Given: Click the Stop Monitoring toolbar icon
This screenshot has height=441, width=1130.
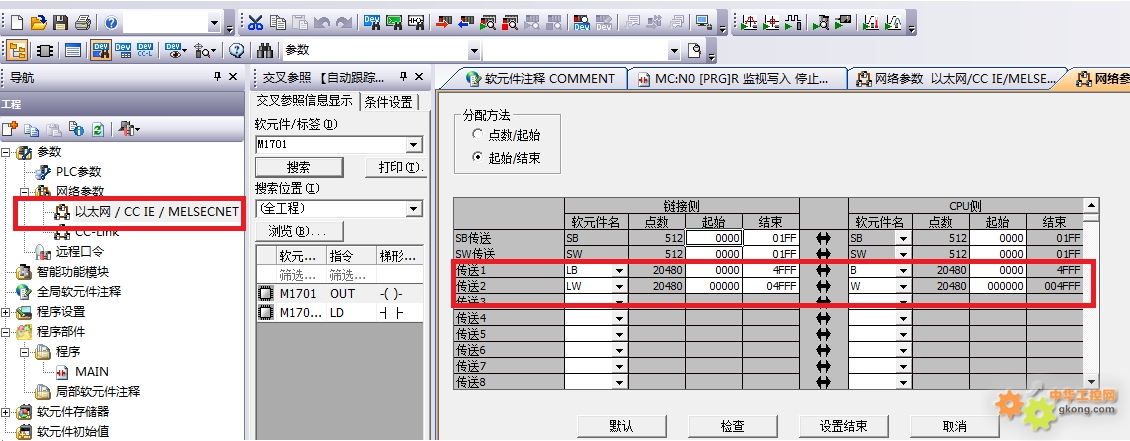Looking at the screenshot, I should [x=510, y=22].
